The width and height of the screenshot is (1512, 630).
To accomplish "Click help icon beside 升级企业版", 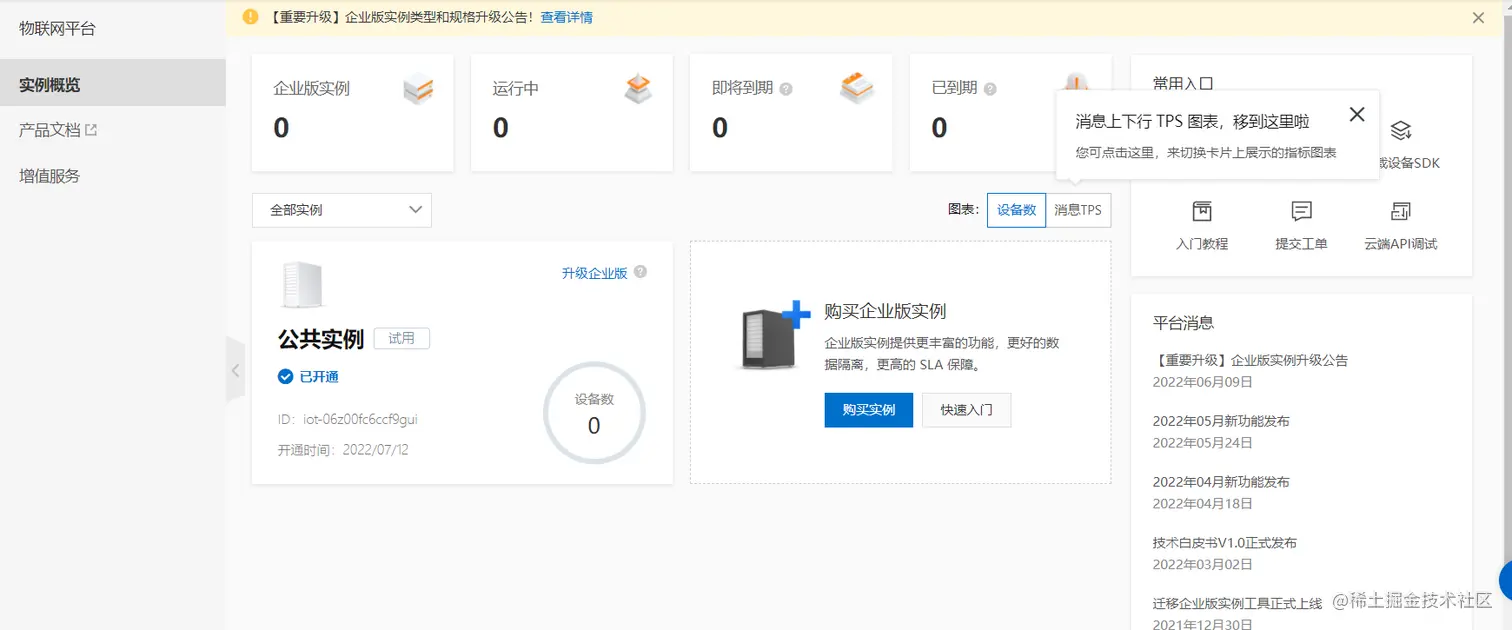I will point(640,272).
